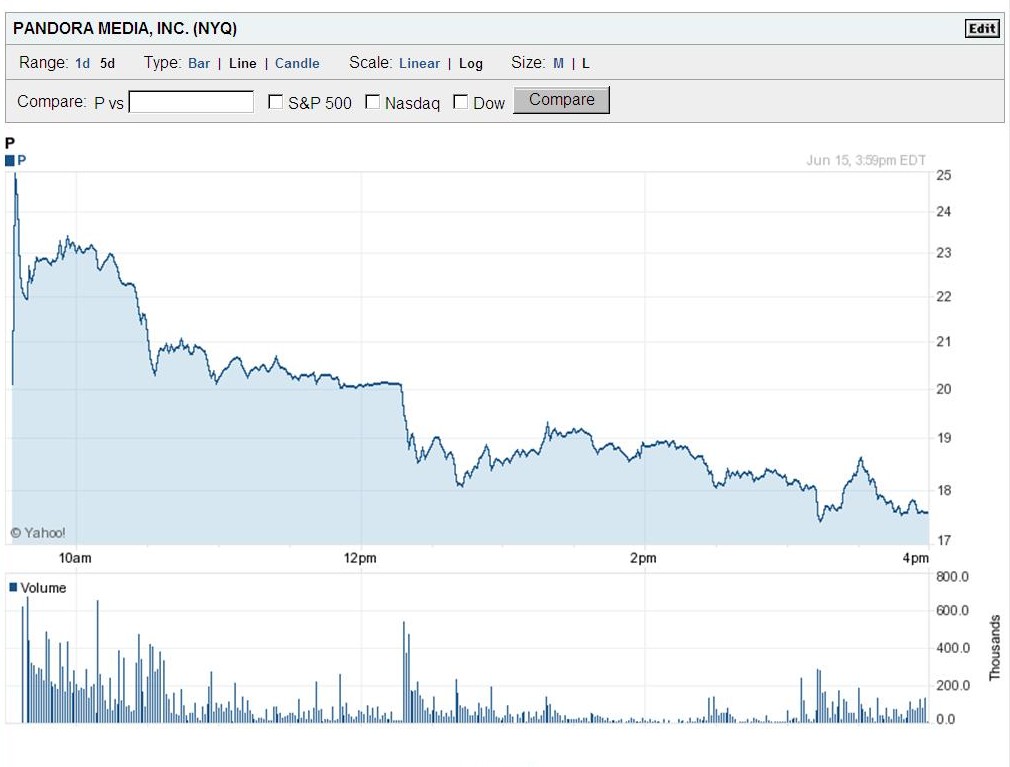Click the 20 price axis label

pos(944,389)
